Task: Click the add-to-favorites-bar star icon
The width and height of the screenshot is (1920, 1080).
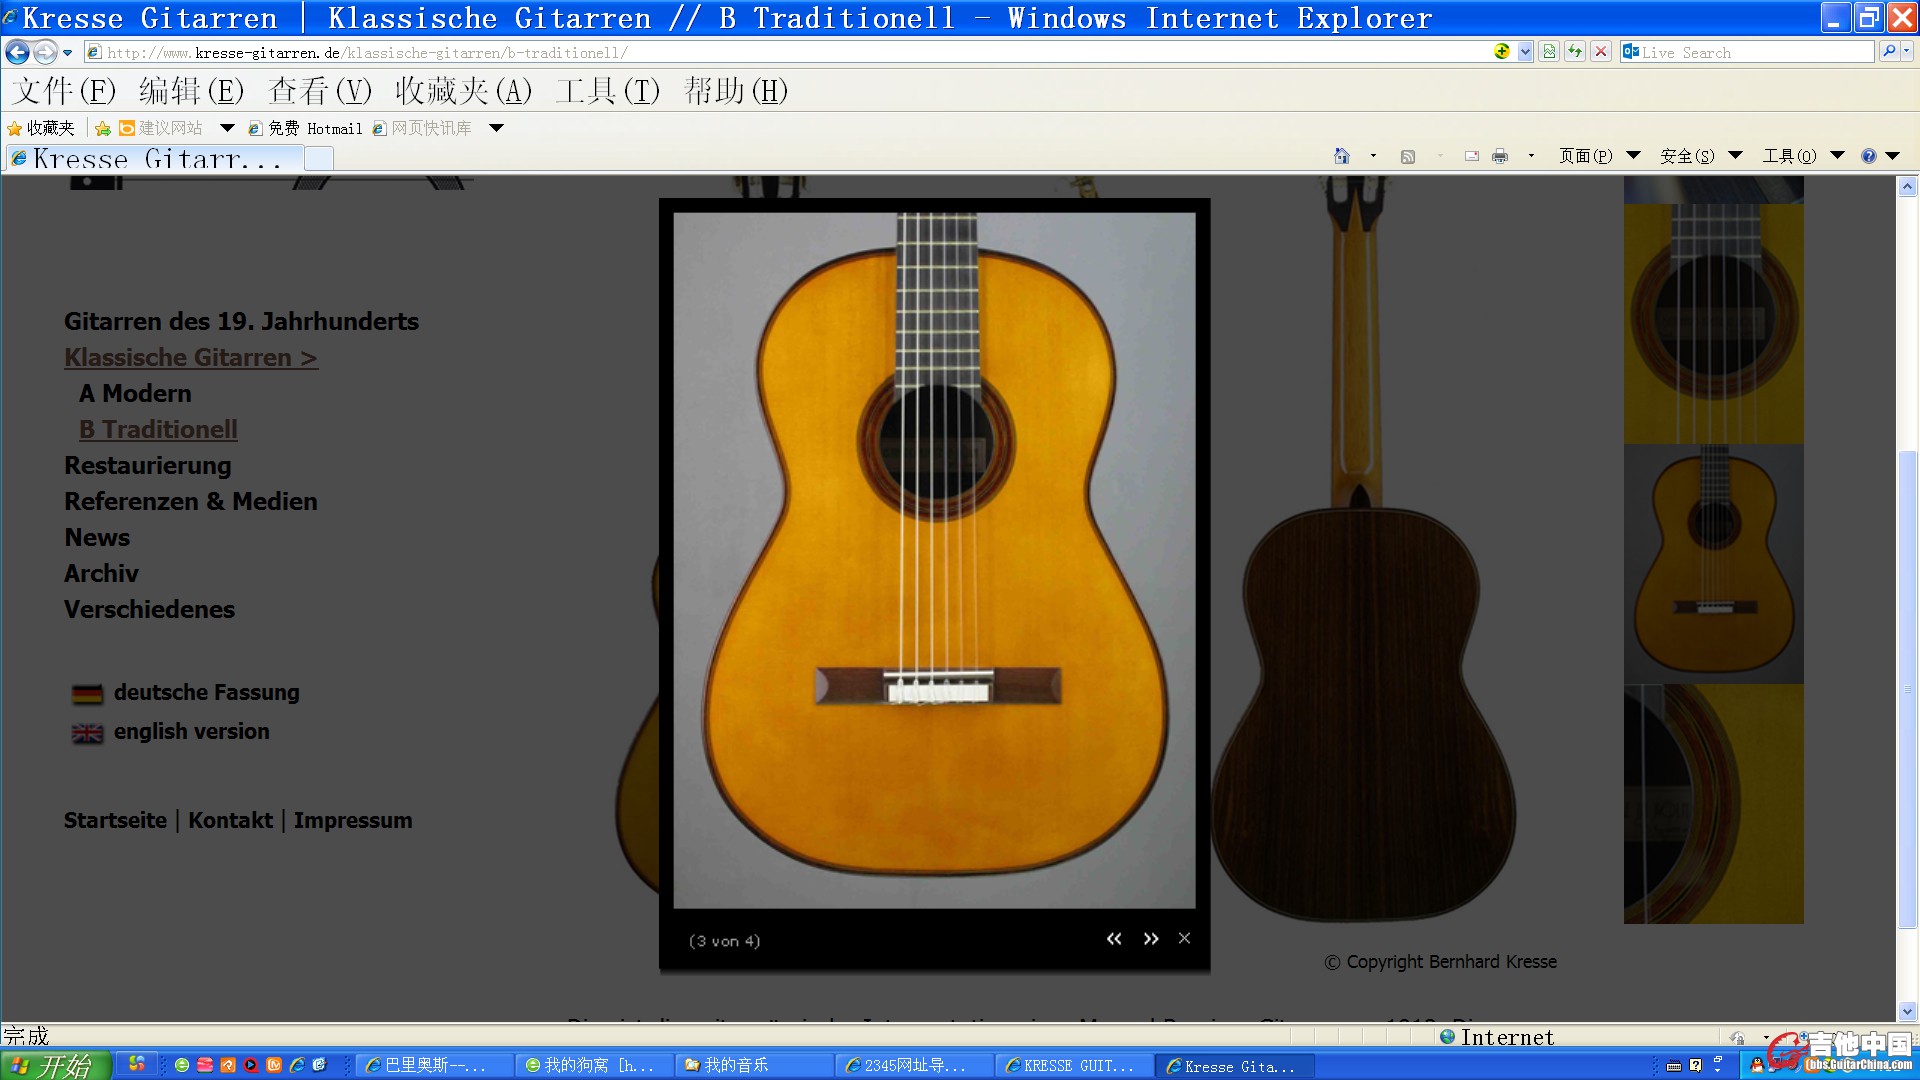Action: [102, 128]
